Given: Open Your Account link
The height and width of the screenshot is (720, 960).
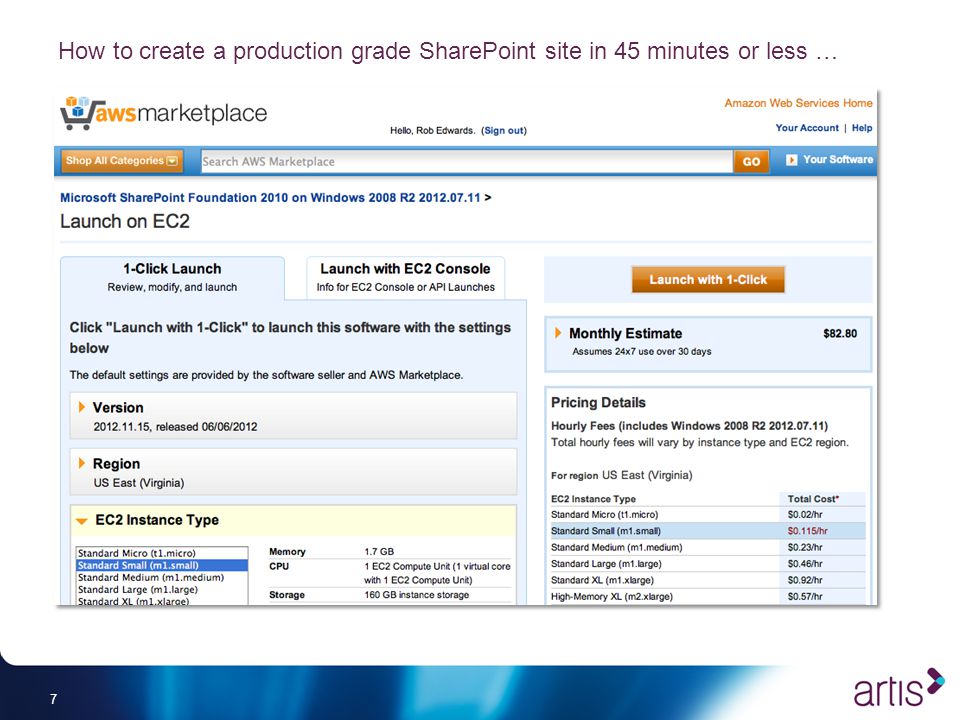Looking at the screenshot, I should 807,128.
